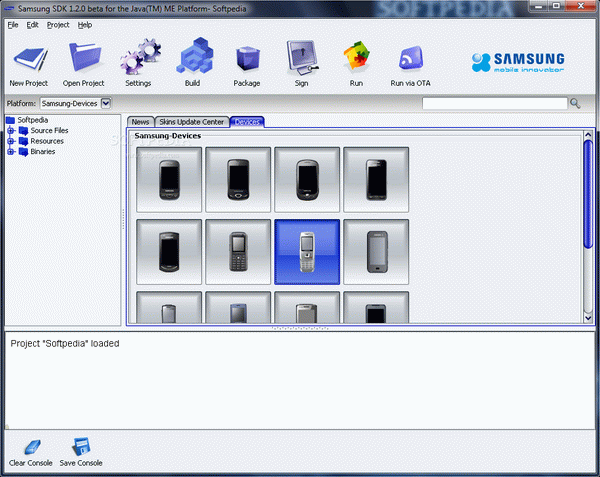Click the Run toolbar icon
Screen dimensions: 600x477
(x=356, y=58)
